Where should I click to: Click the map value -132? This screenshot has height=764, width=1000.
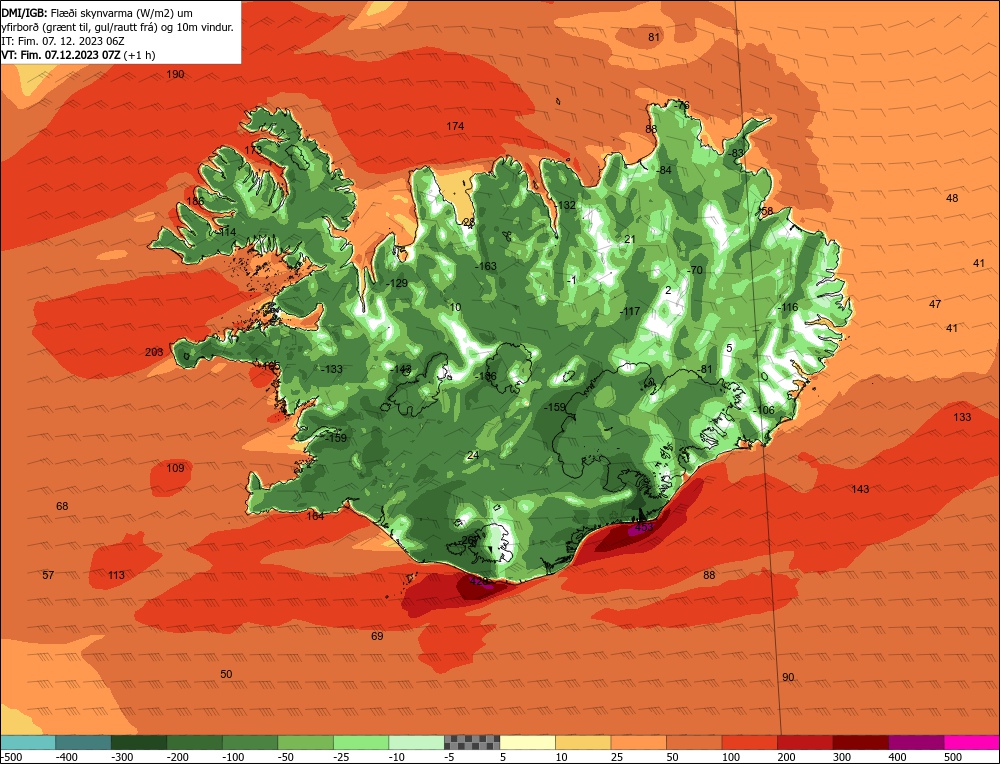click(565, 205)
